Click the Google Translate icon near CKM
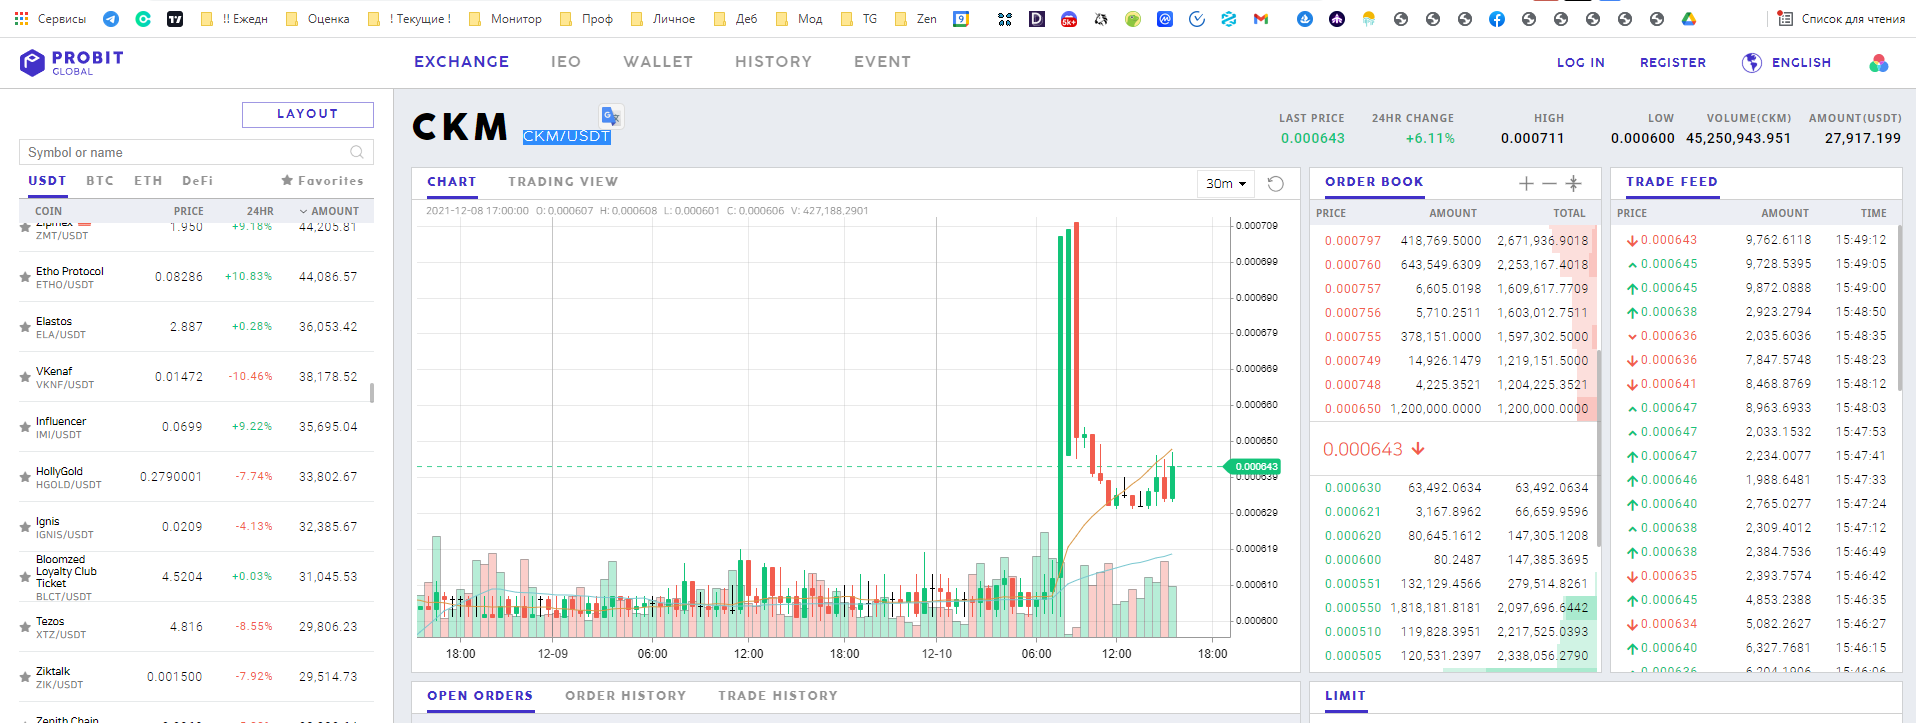The width and height of the screenshot is (1916, 723). [611, 116]
